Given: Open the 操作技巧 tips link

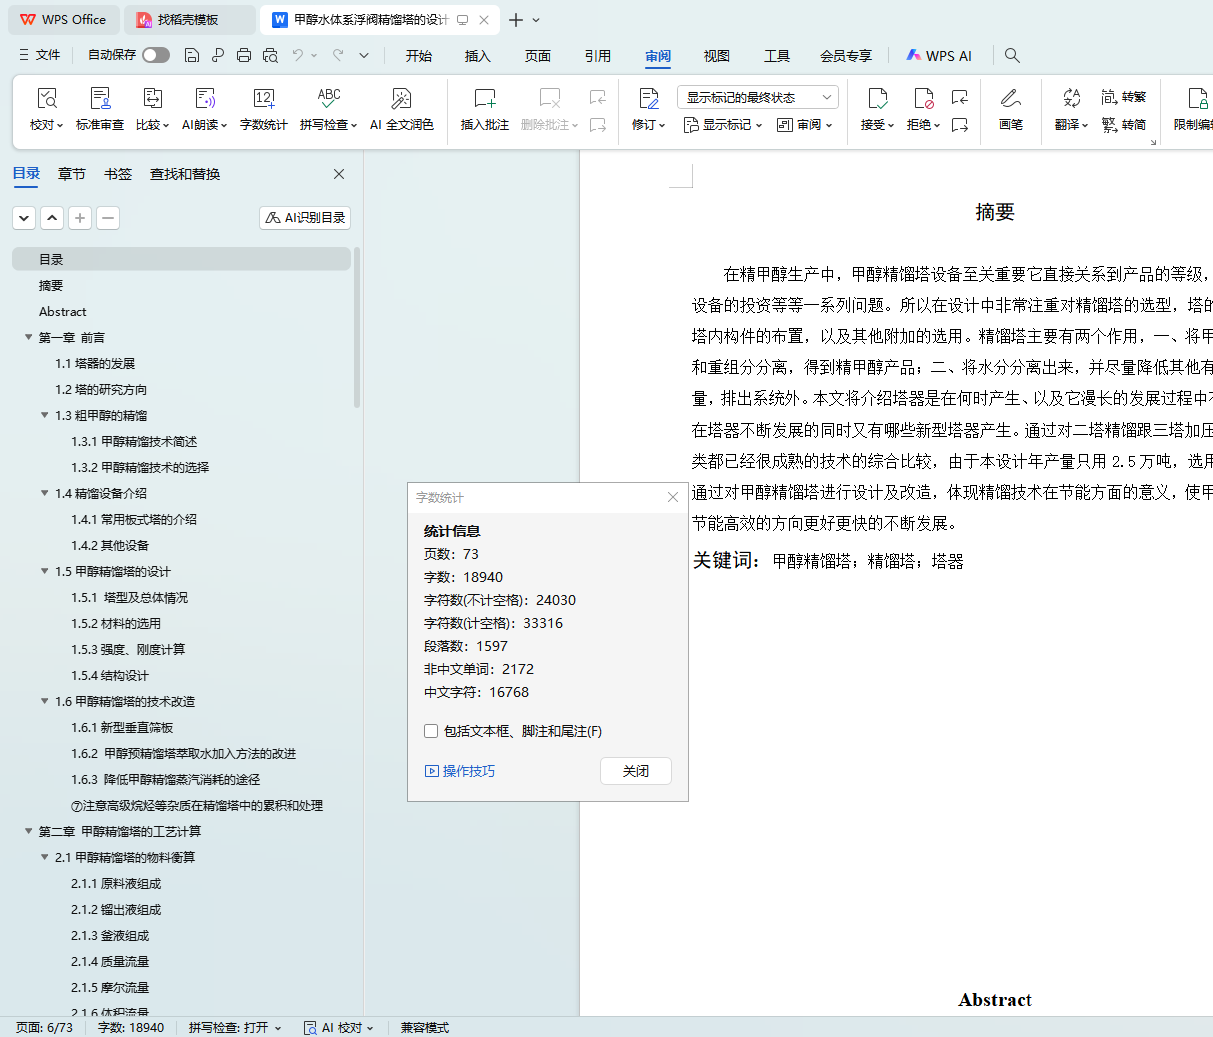Looking at the screenshot, I should 460,771.
